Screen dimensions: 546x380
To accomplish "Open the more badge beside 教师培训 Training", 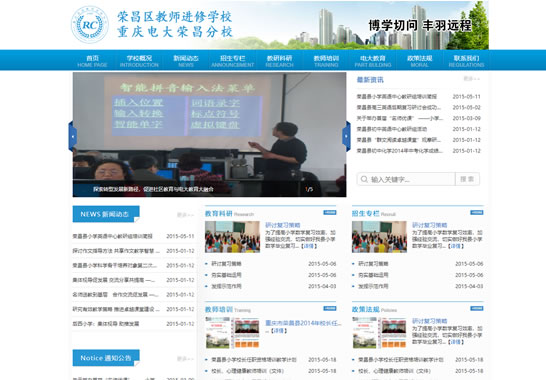I will (x=330, y=308).
